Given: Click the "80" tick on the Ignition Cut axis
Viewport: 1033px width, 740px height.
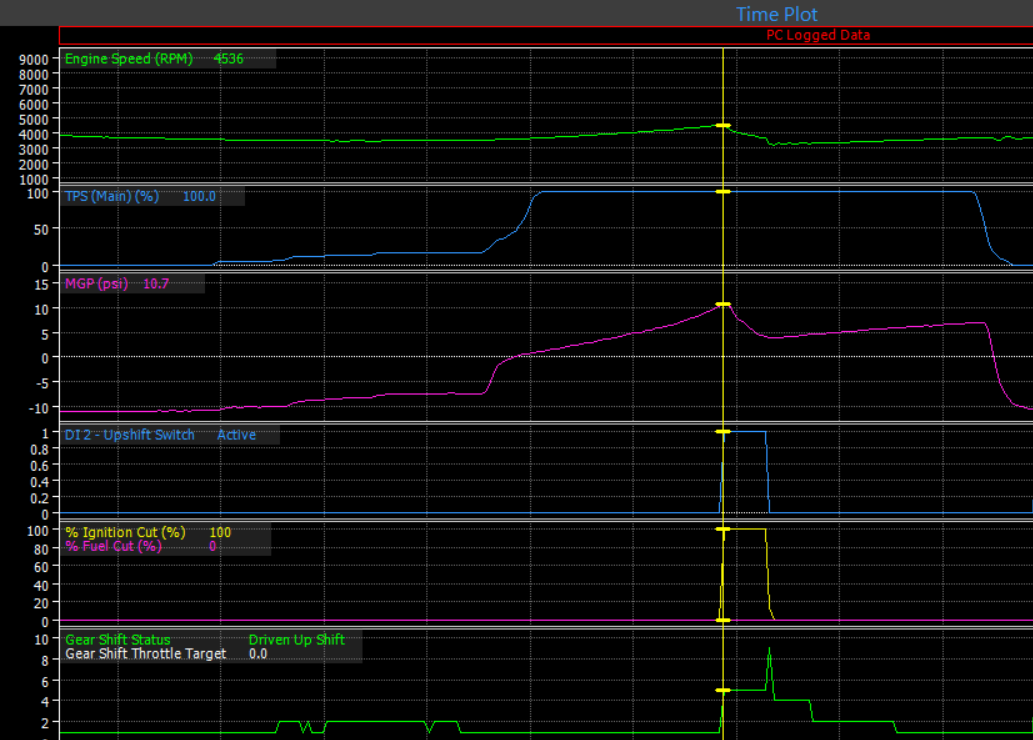Looking at the screenshot, I should [42, 550].
